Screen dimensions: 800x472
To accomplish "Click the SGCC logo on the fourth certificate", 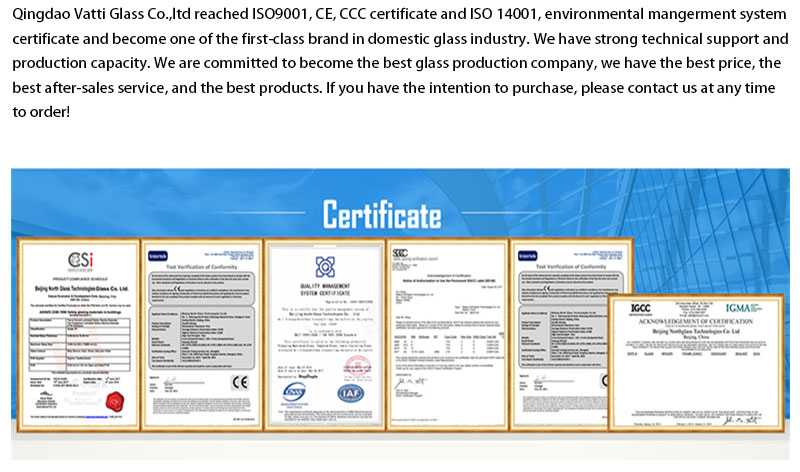I will pos(400,254).
